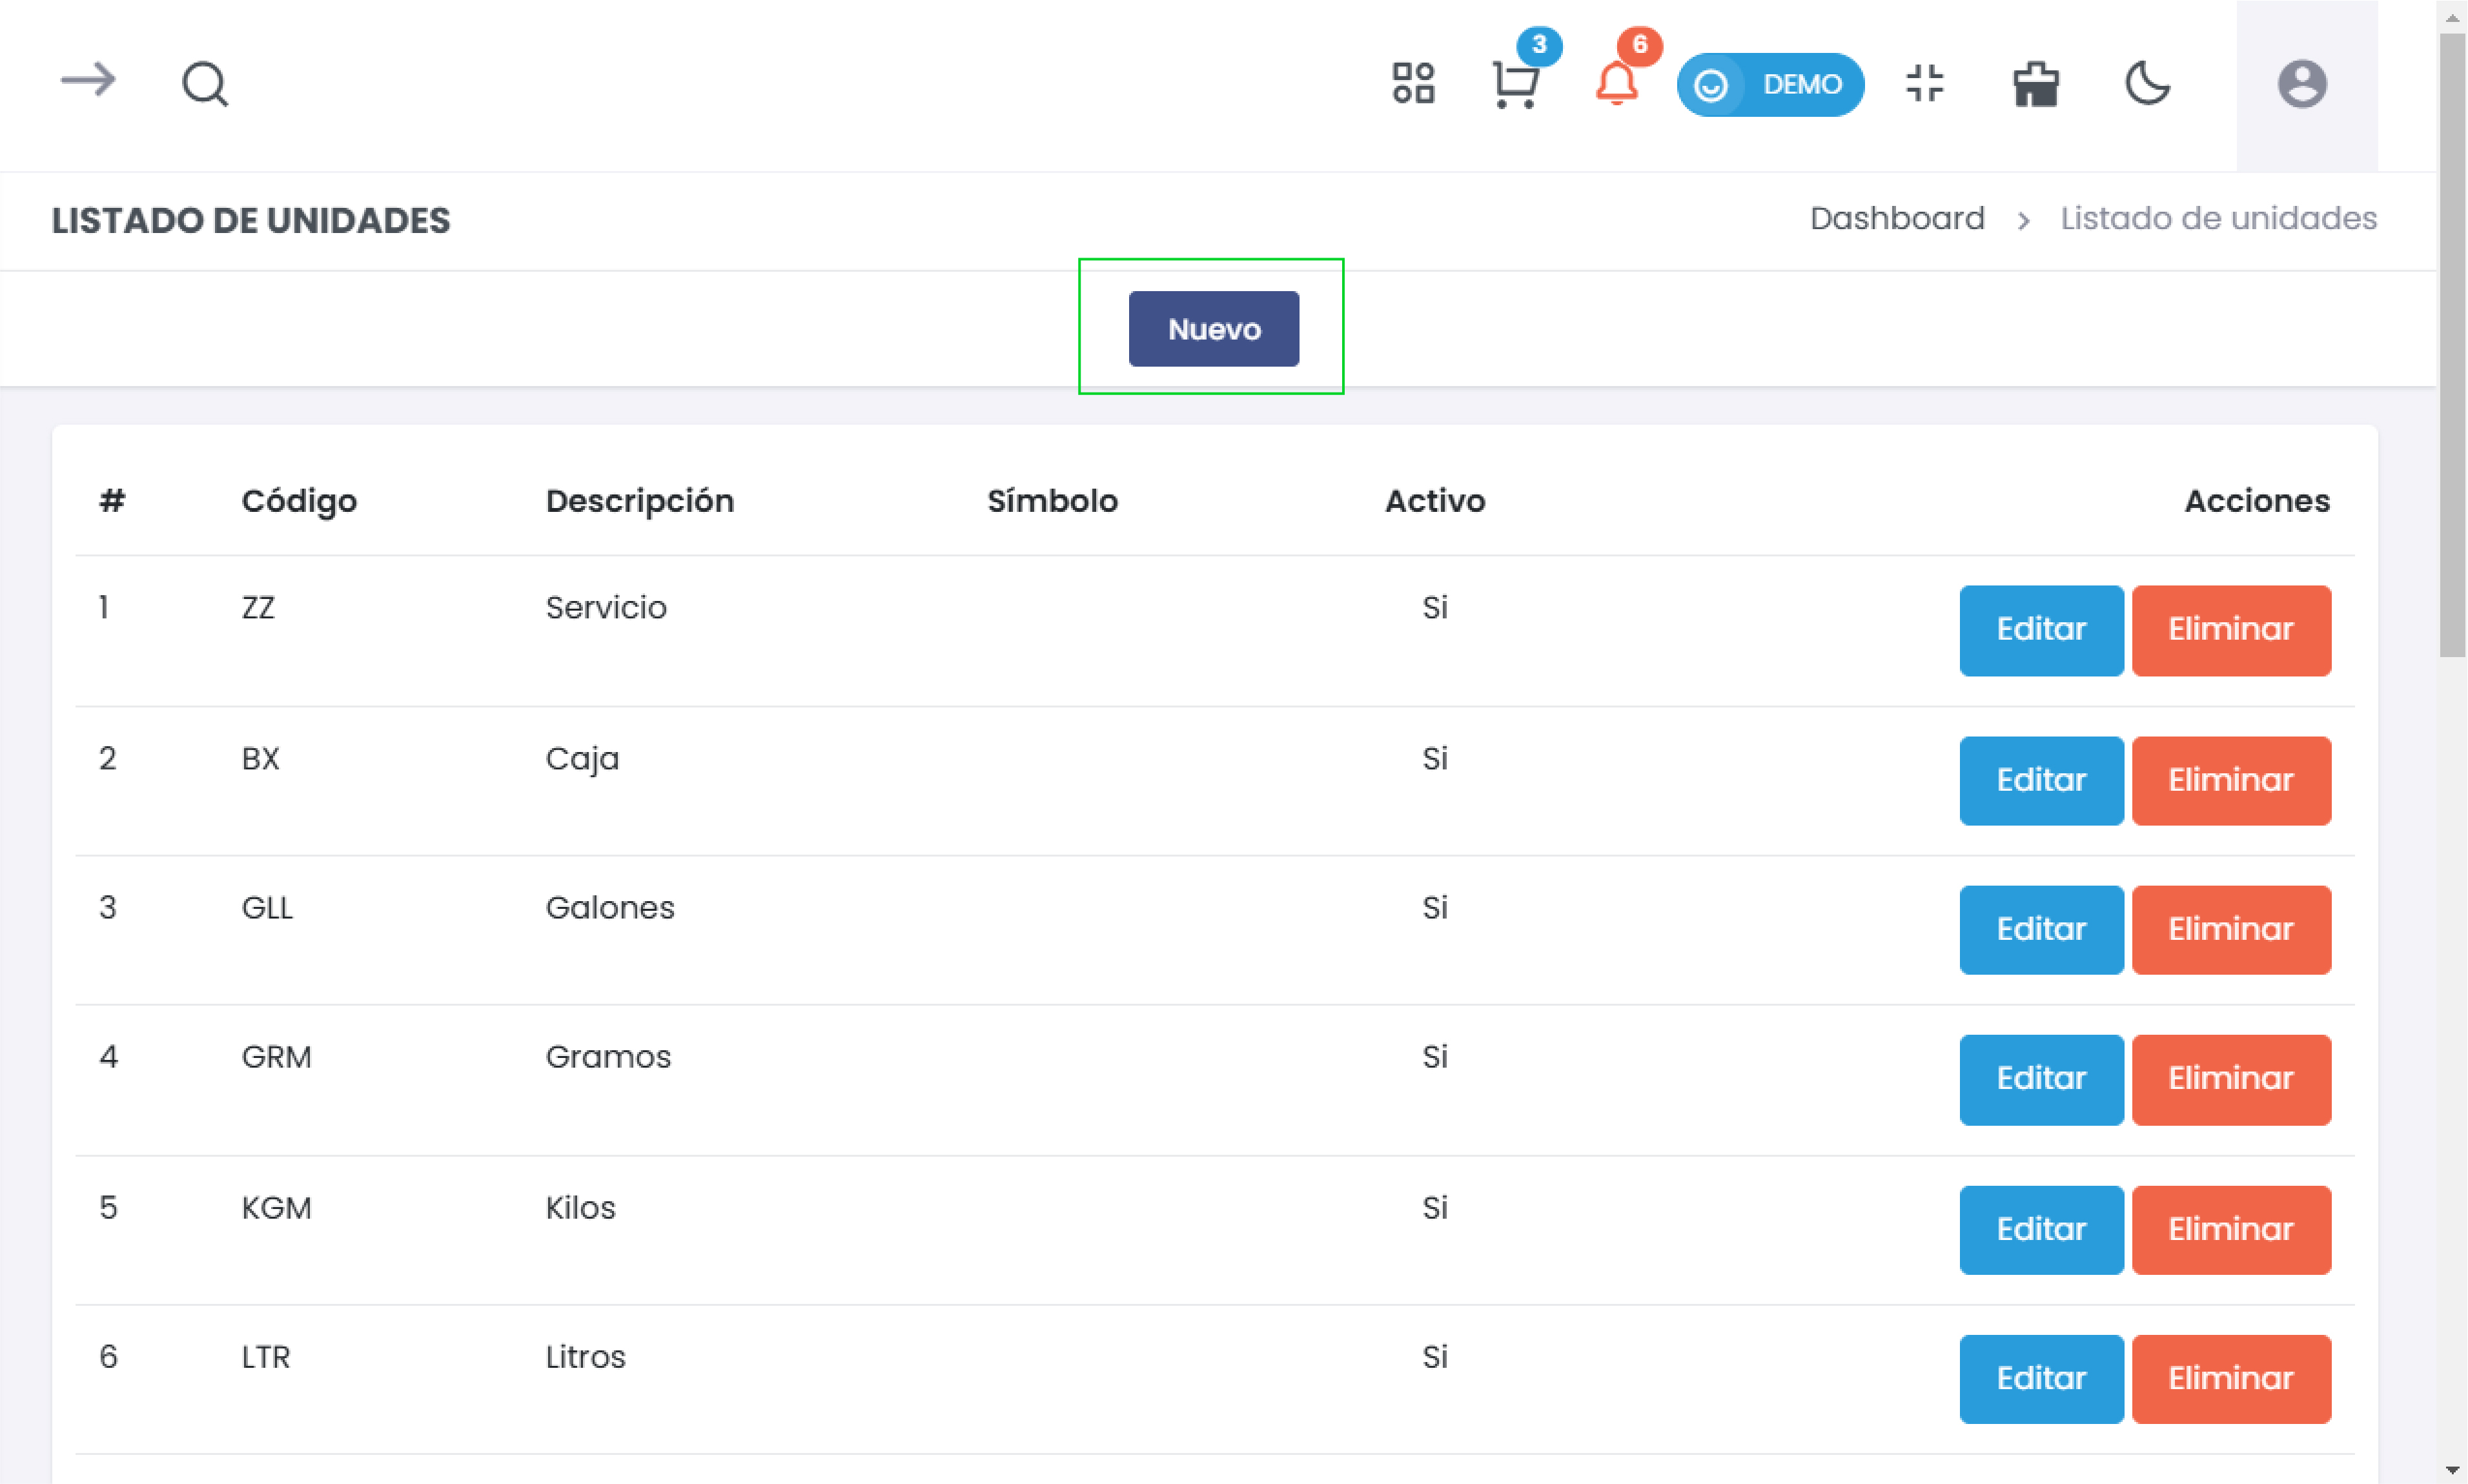Edit the Kilos unit row
The height and width of the screenshot is (1484, 2468).
(2040, 1229)
